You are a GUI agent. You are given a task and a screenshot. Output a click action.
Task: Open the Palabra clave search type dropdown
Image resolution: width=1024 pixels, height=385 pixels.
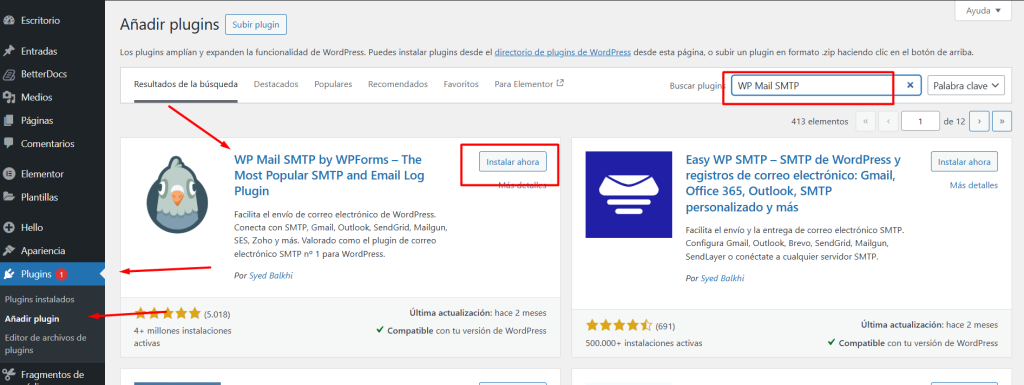click(x=966, y=85)
